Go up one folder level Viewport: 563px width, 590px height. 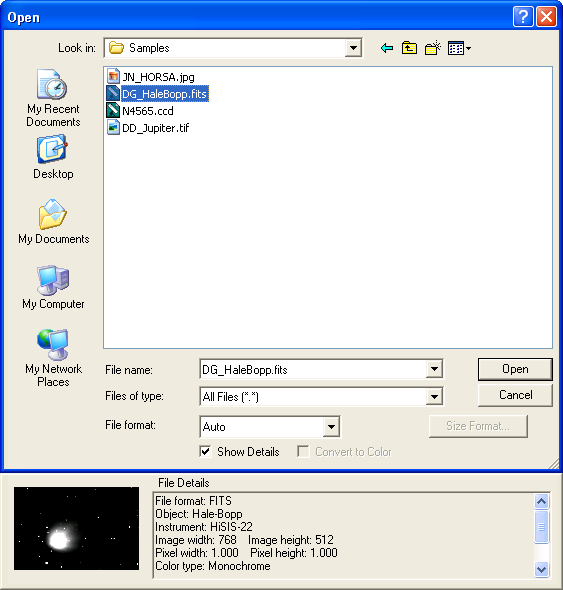click(x=409, y=48)
